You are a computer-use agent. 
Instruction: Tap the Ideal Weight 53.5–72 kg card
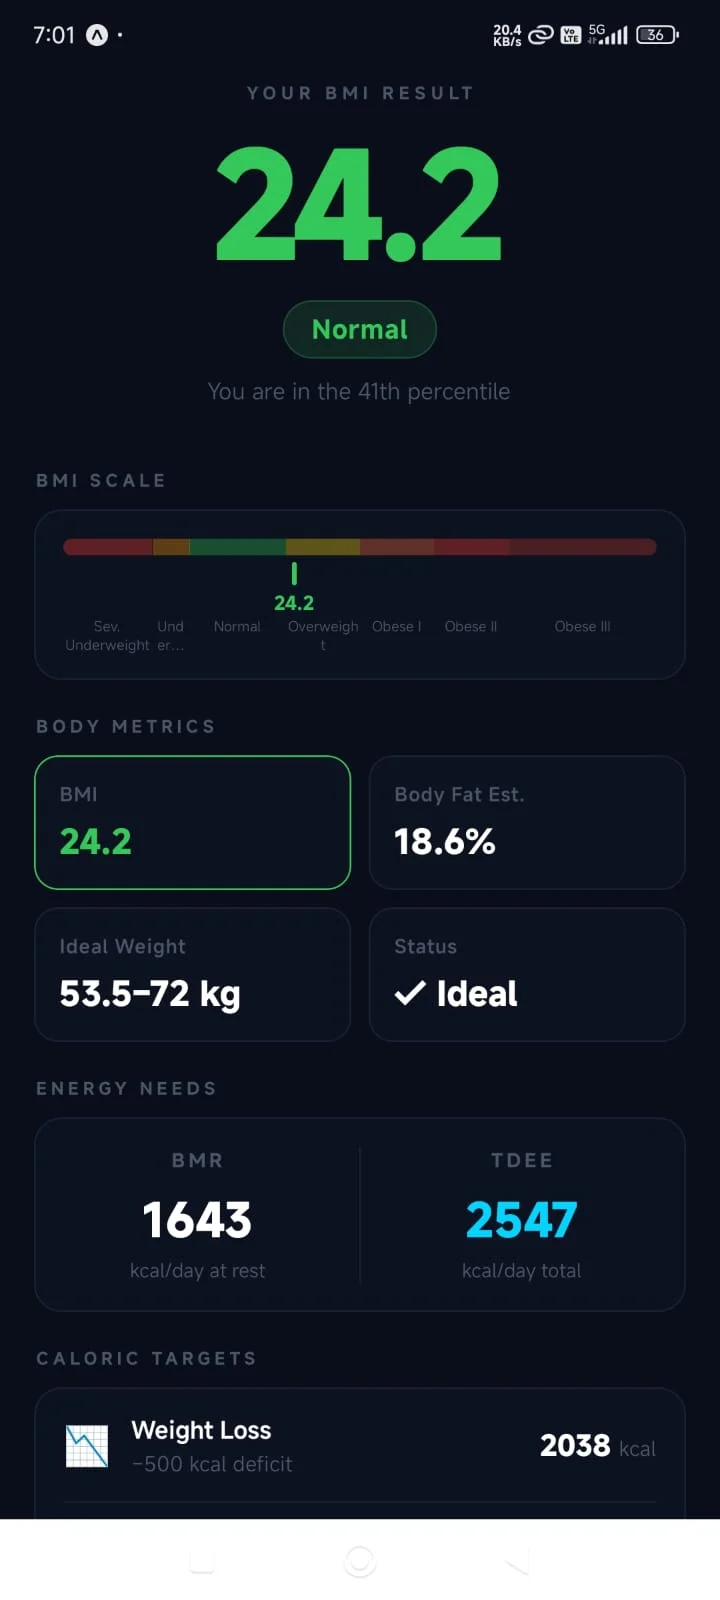193,974
